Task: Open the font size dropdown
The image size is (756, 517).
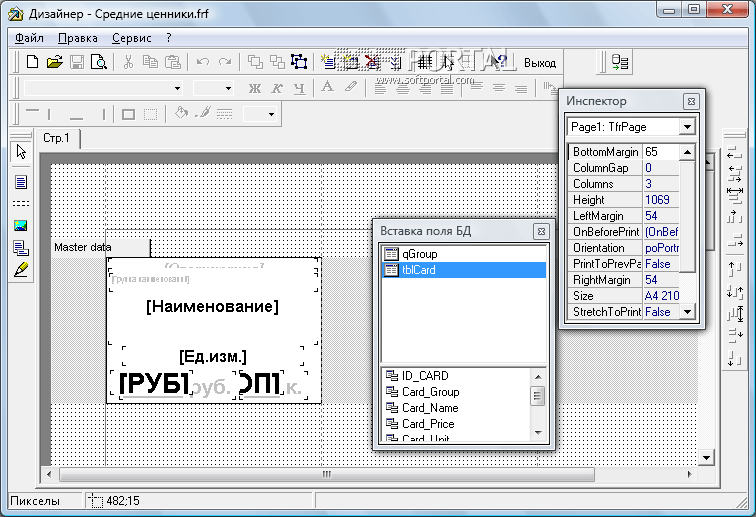Action: pos(228,88)
